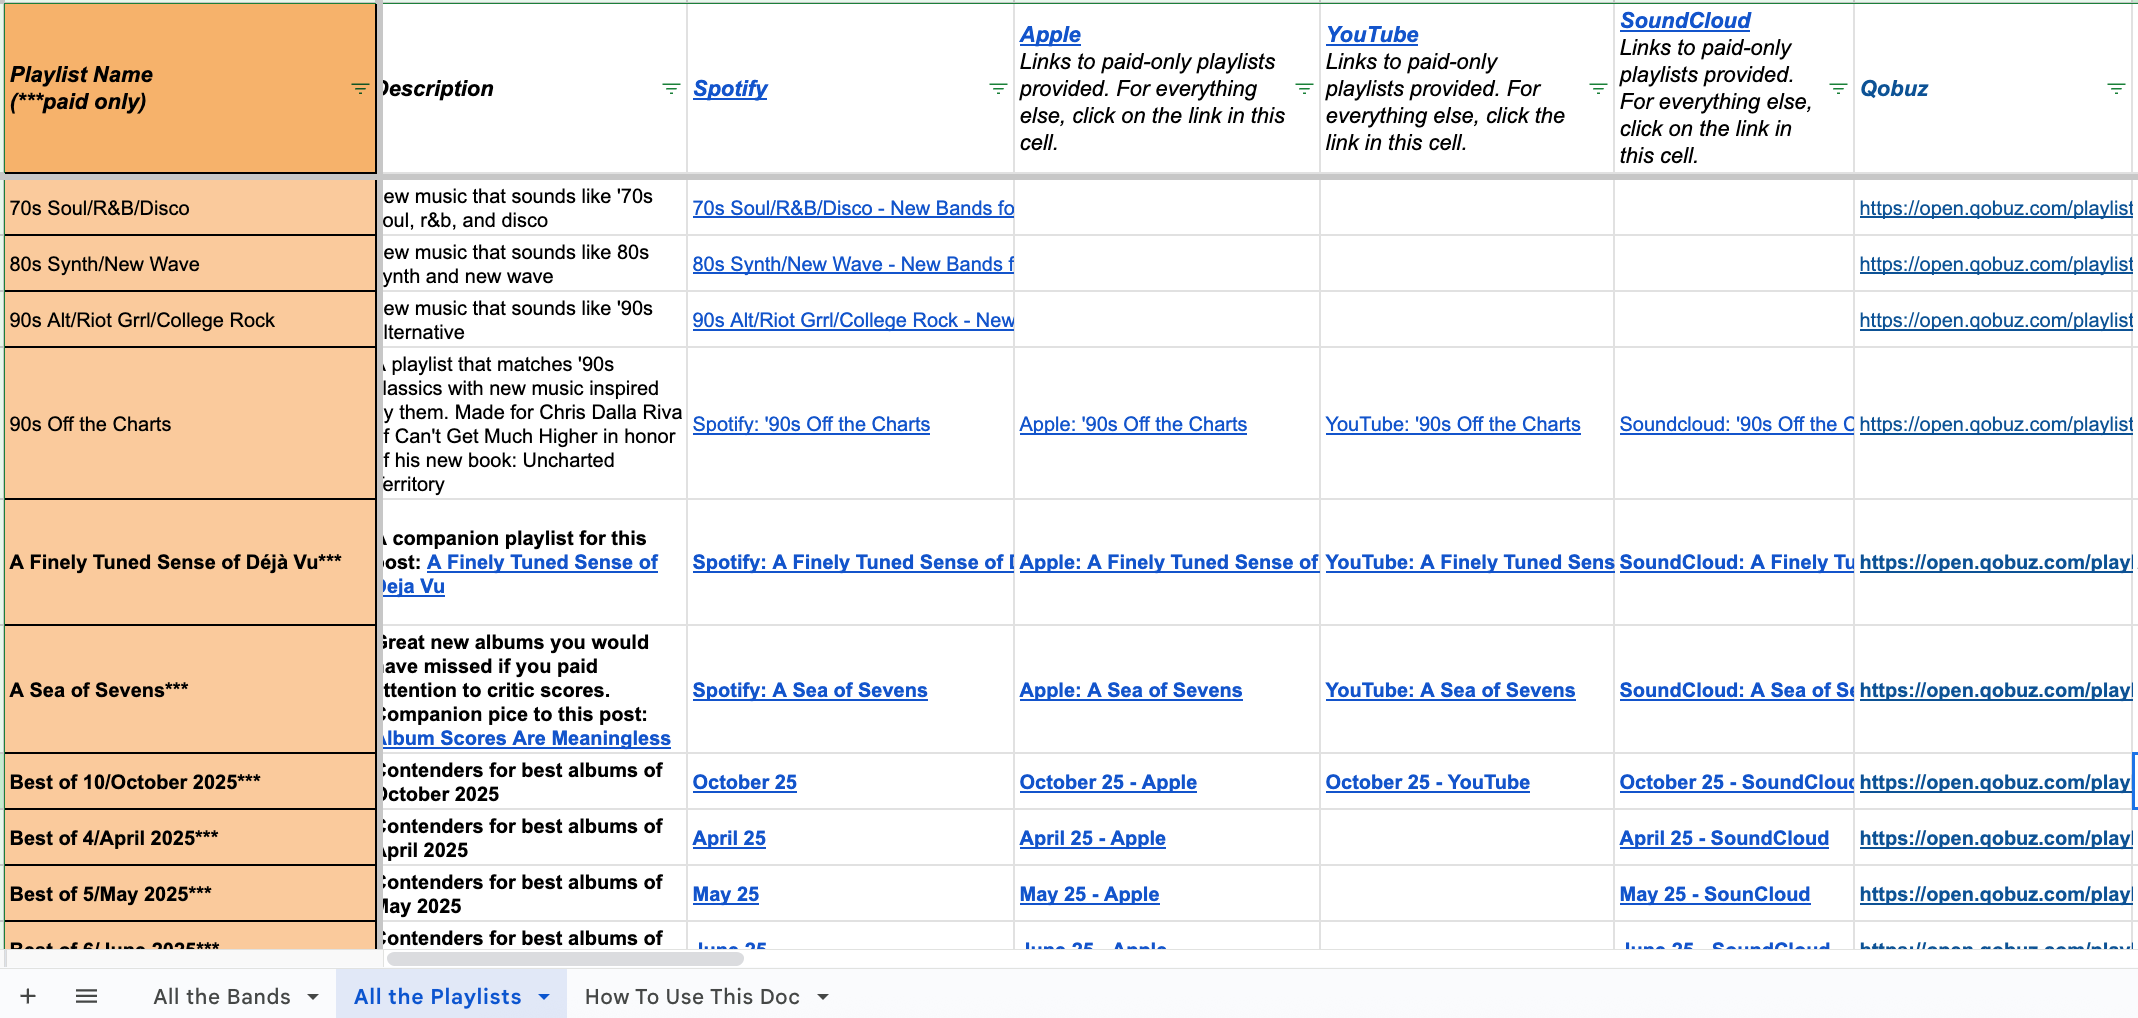
Task: Open YouTube: '90s Off the Charts link
Action: pos(1453,424)
